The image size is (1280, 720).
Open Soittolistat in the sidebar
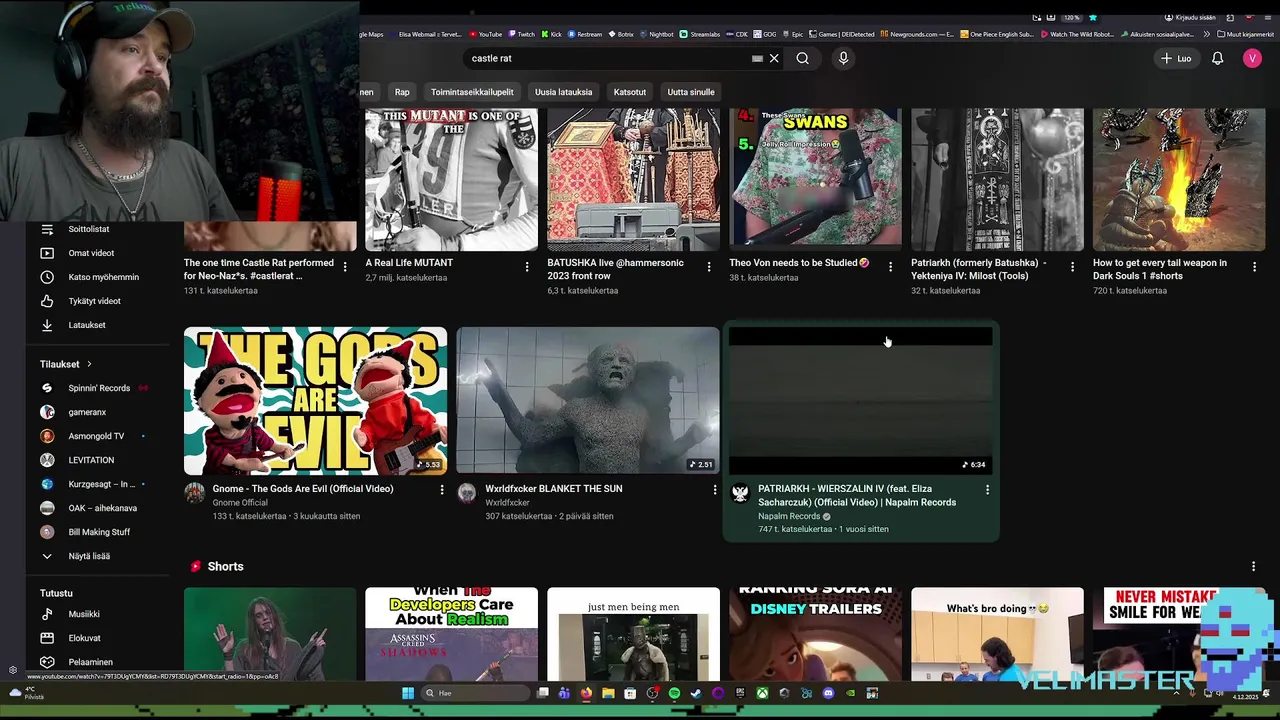pos(89,229)
